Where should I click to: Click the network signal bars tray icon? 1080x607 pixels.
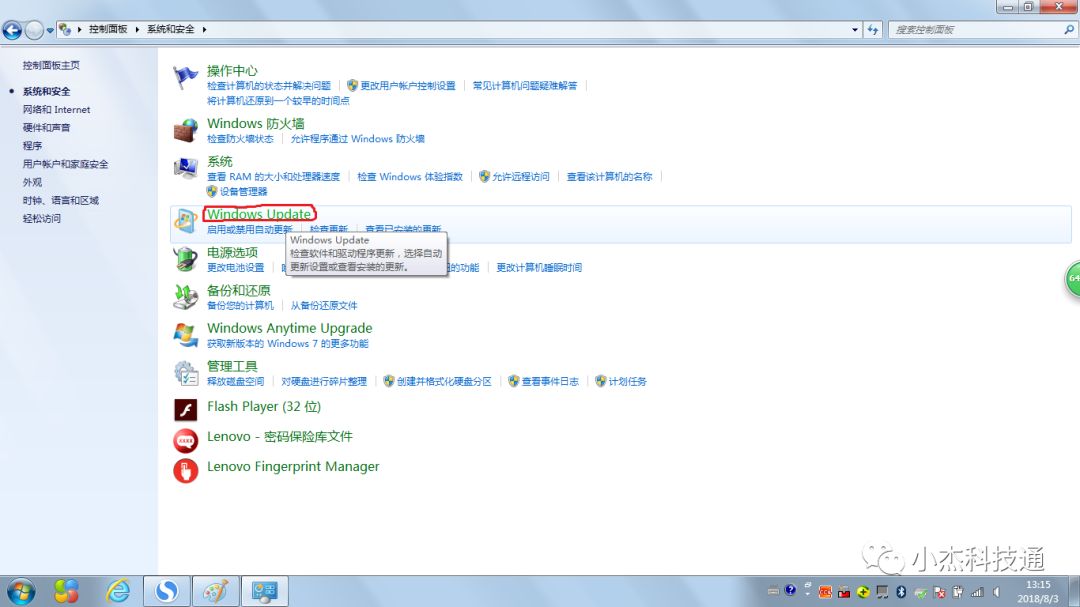pos(977,592)
